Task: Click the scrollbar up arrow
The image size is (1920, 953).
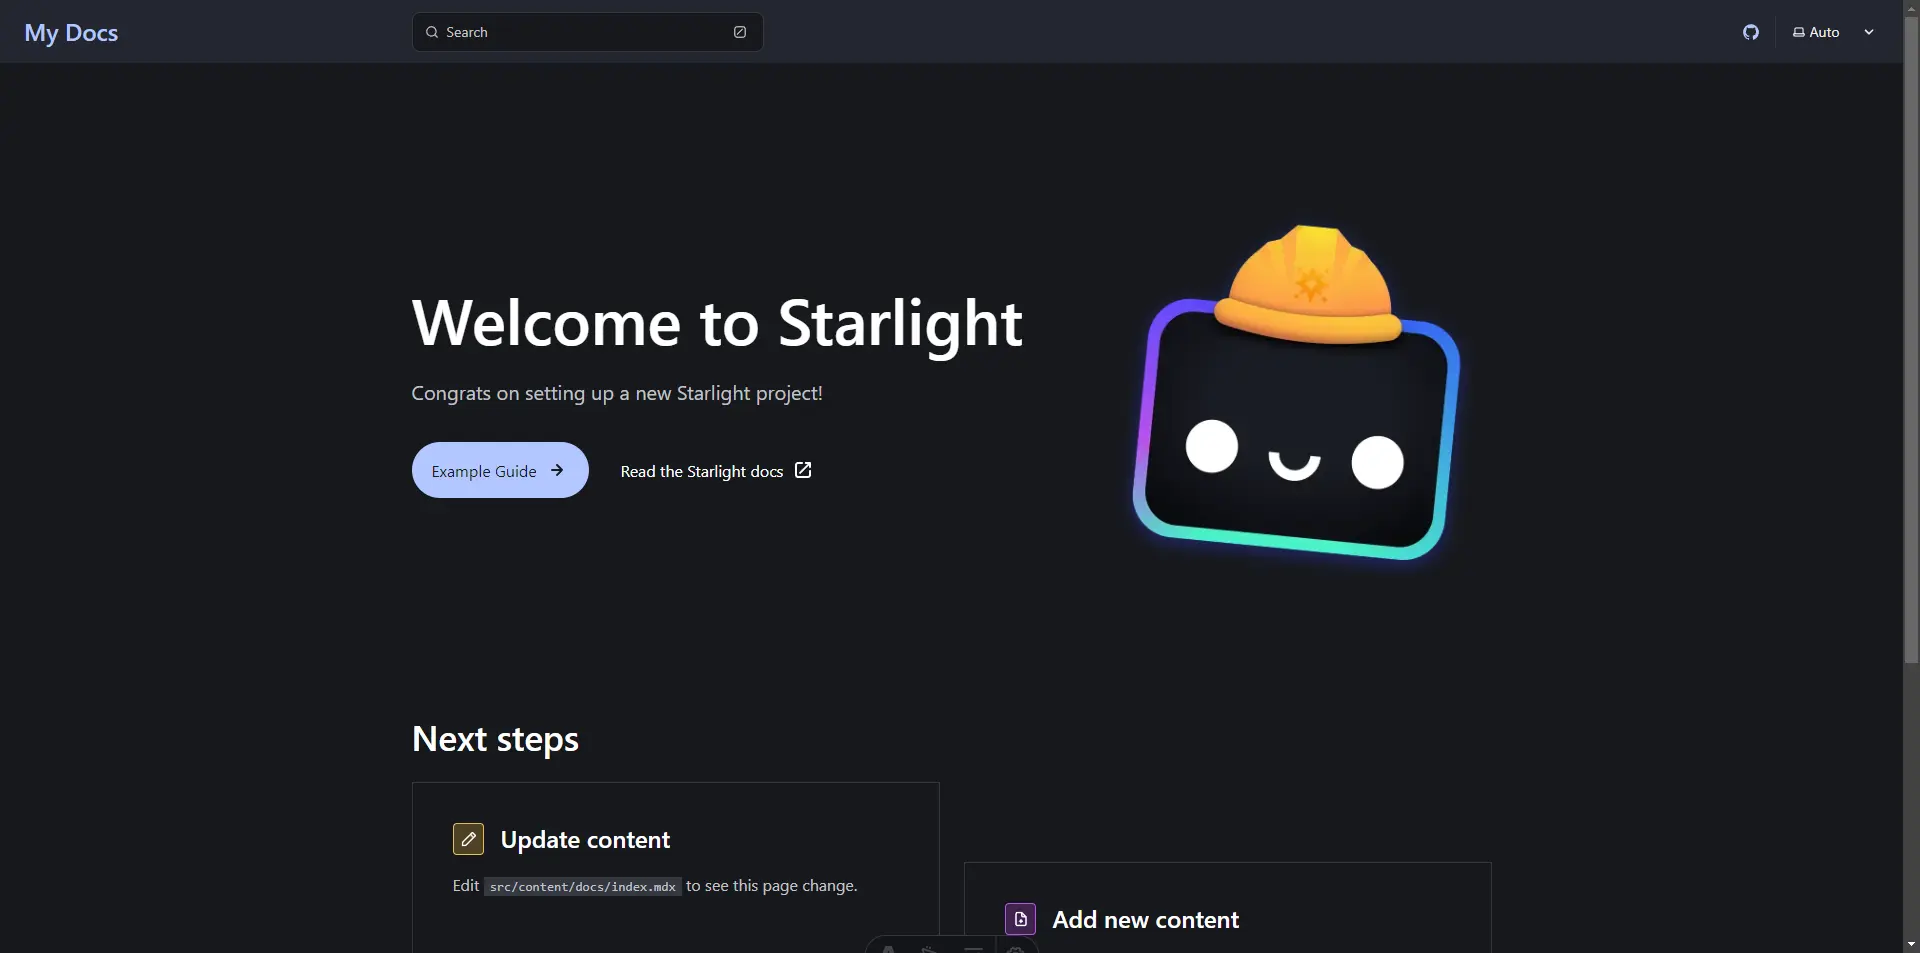Action: pyautogui.click(x=1911, y=7)
